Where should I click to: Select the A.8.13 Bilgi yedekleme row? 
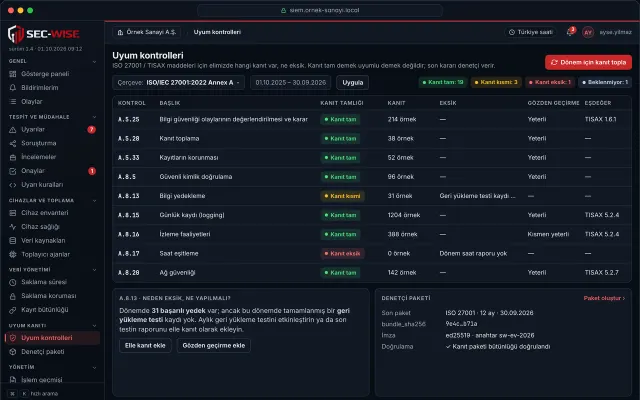(x=372, y=196)
